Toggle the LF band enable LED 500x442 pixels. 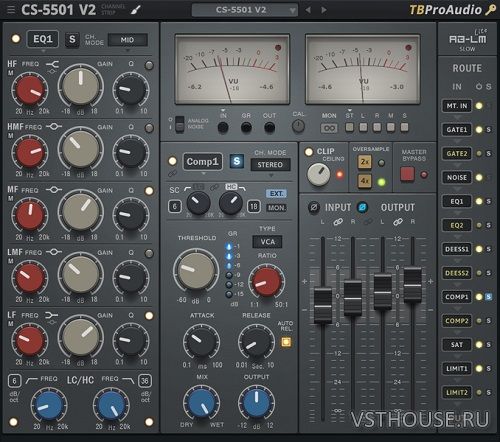click(149, 316)
